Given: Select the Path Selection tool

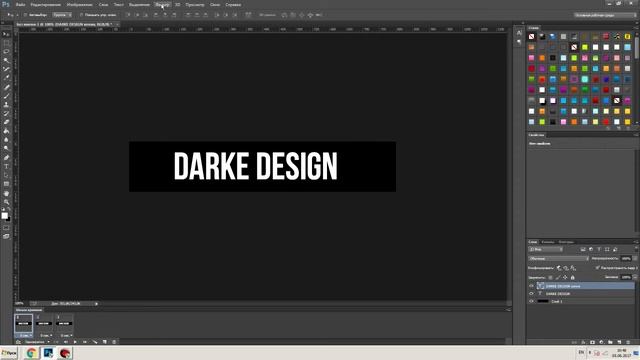Looking at the screenshot, I should tap(6, 175).
